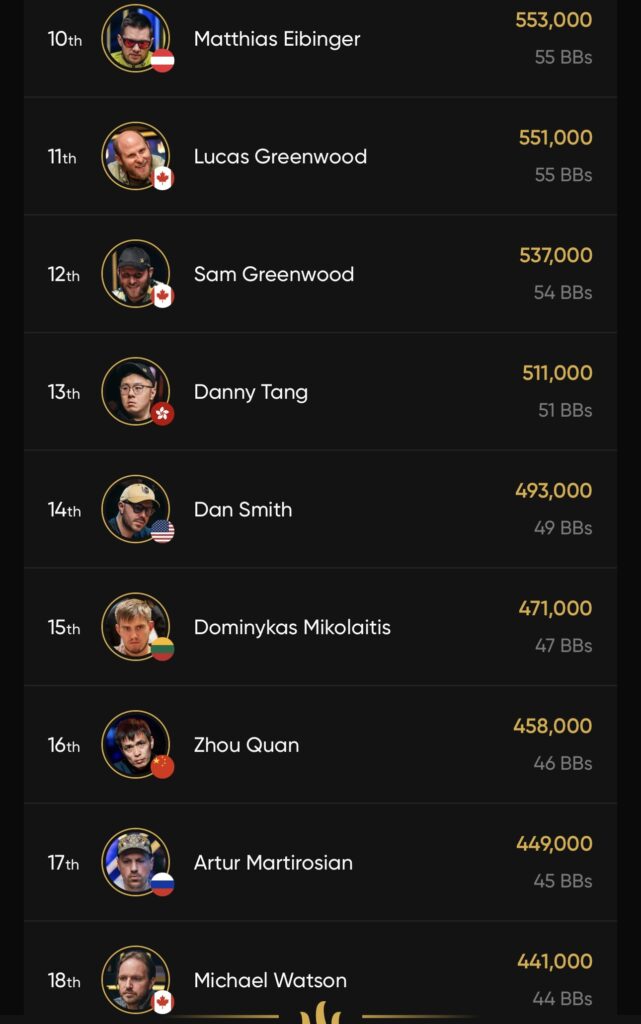Open Sam Greenwood's profile picture
The height and width of the screenshot is (1024, 641).
[x=135, y=272]
